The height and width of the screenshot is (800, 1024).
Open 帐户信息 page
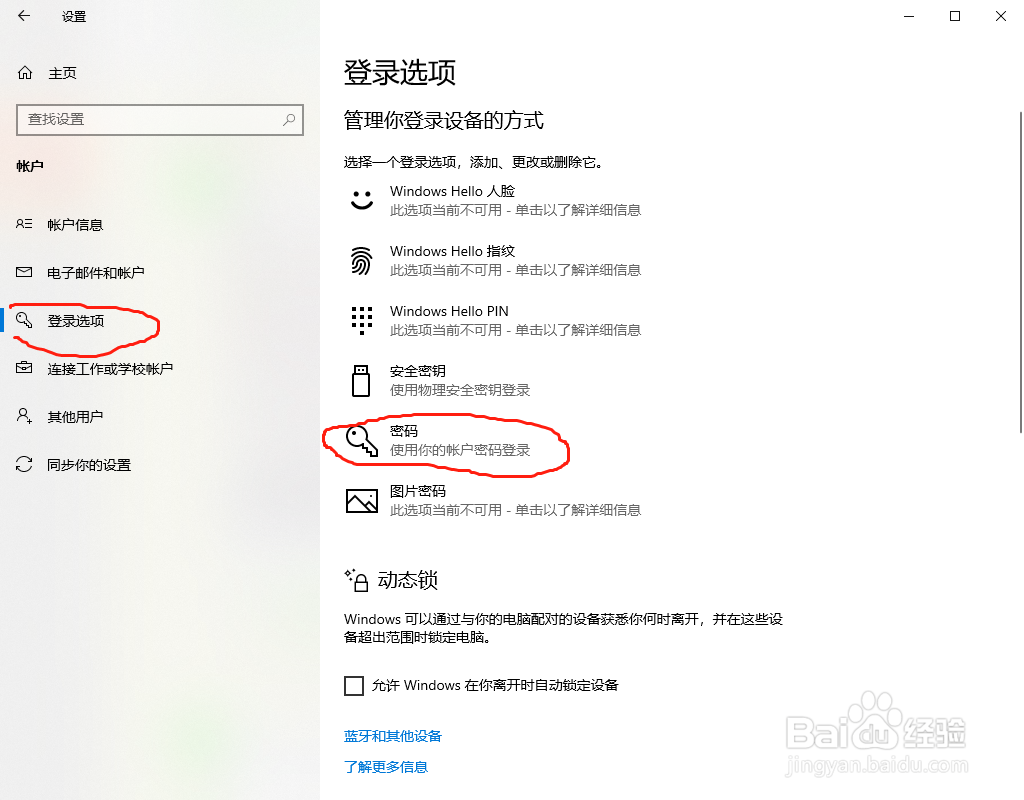tap(75, 225)
